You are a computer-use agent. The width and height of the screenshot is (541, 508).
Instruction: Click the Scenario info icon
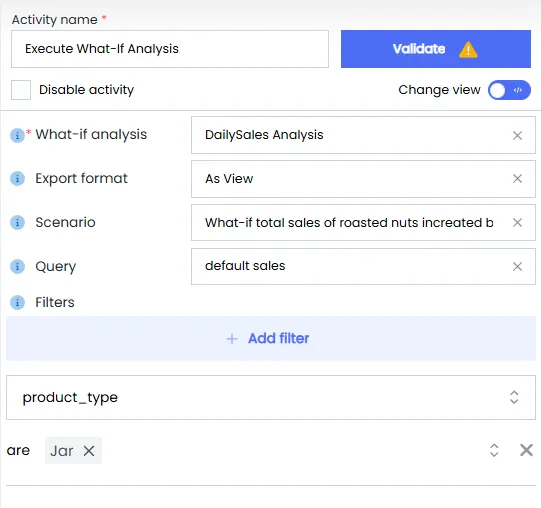(x=17, y=223)
